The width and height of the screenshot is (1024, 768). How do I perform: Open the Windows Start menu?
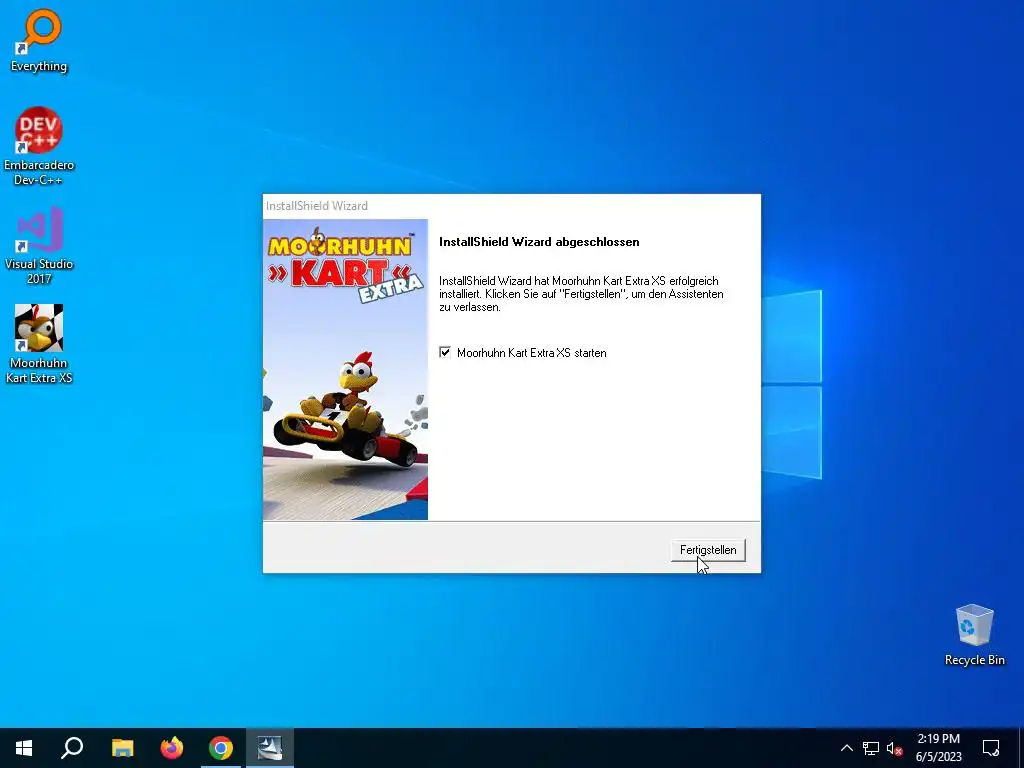click(x=24, y=748)
